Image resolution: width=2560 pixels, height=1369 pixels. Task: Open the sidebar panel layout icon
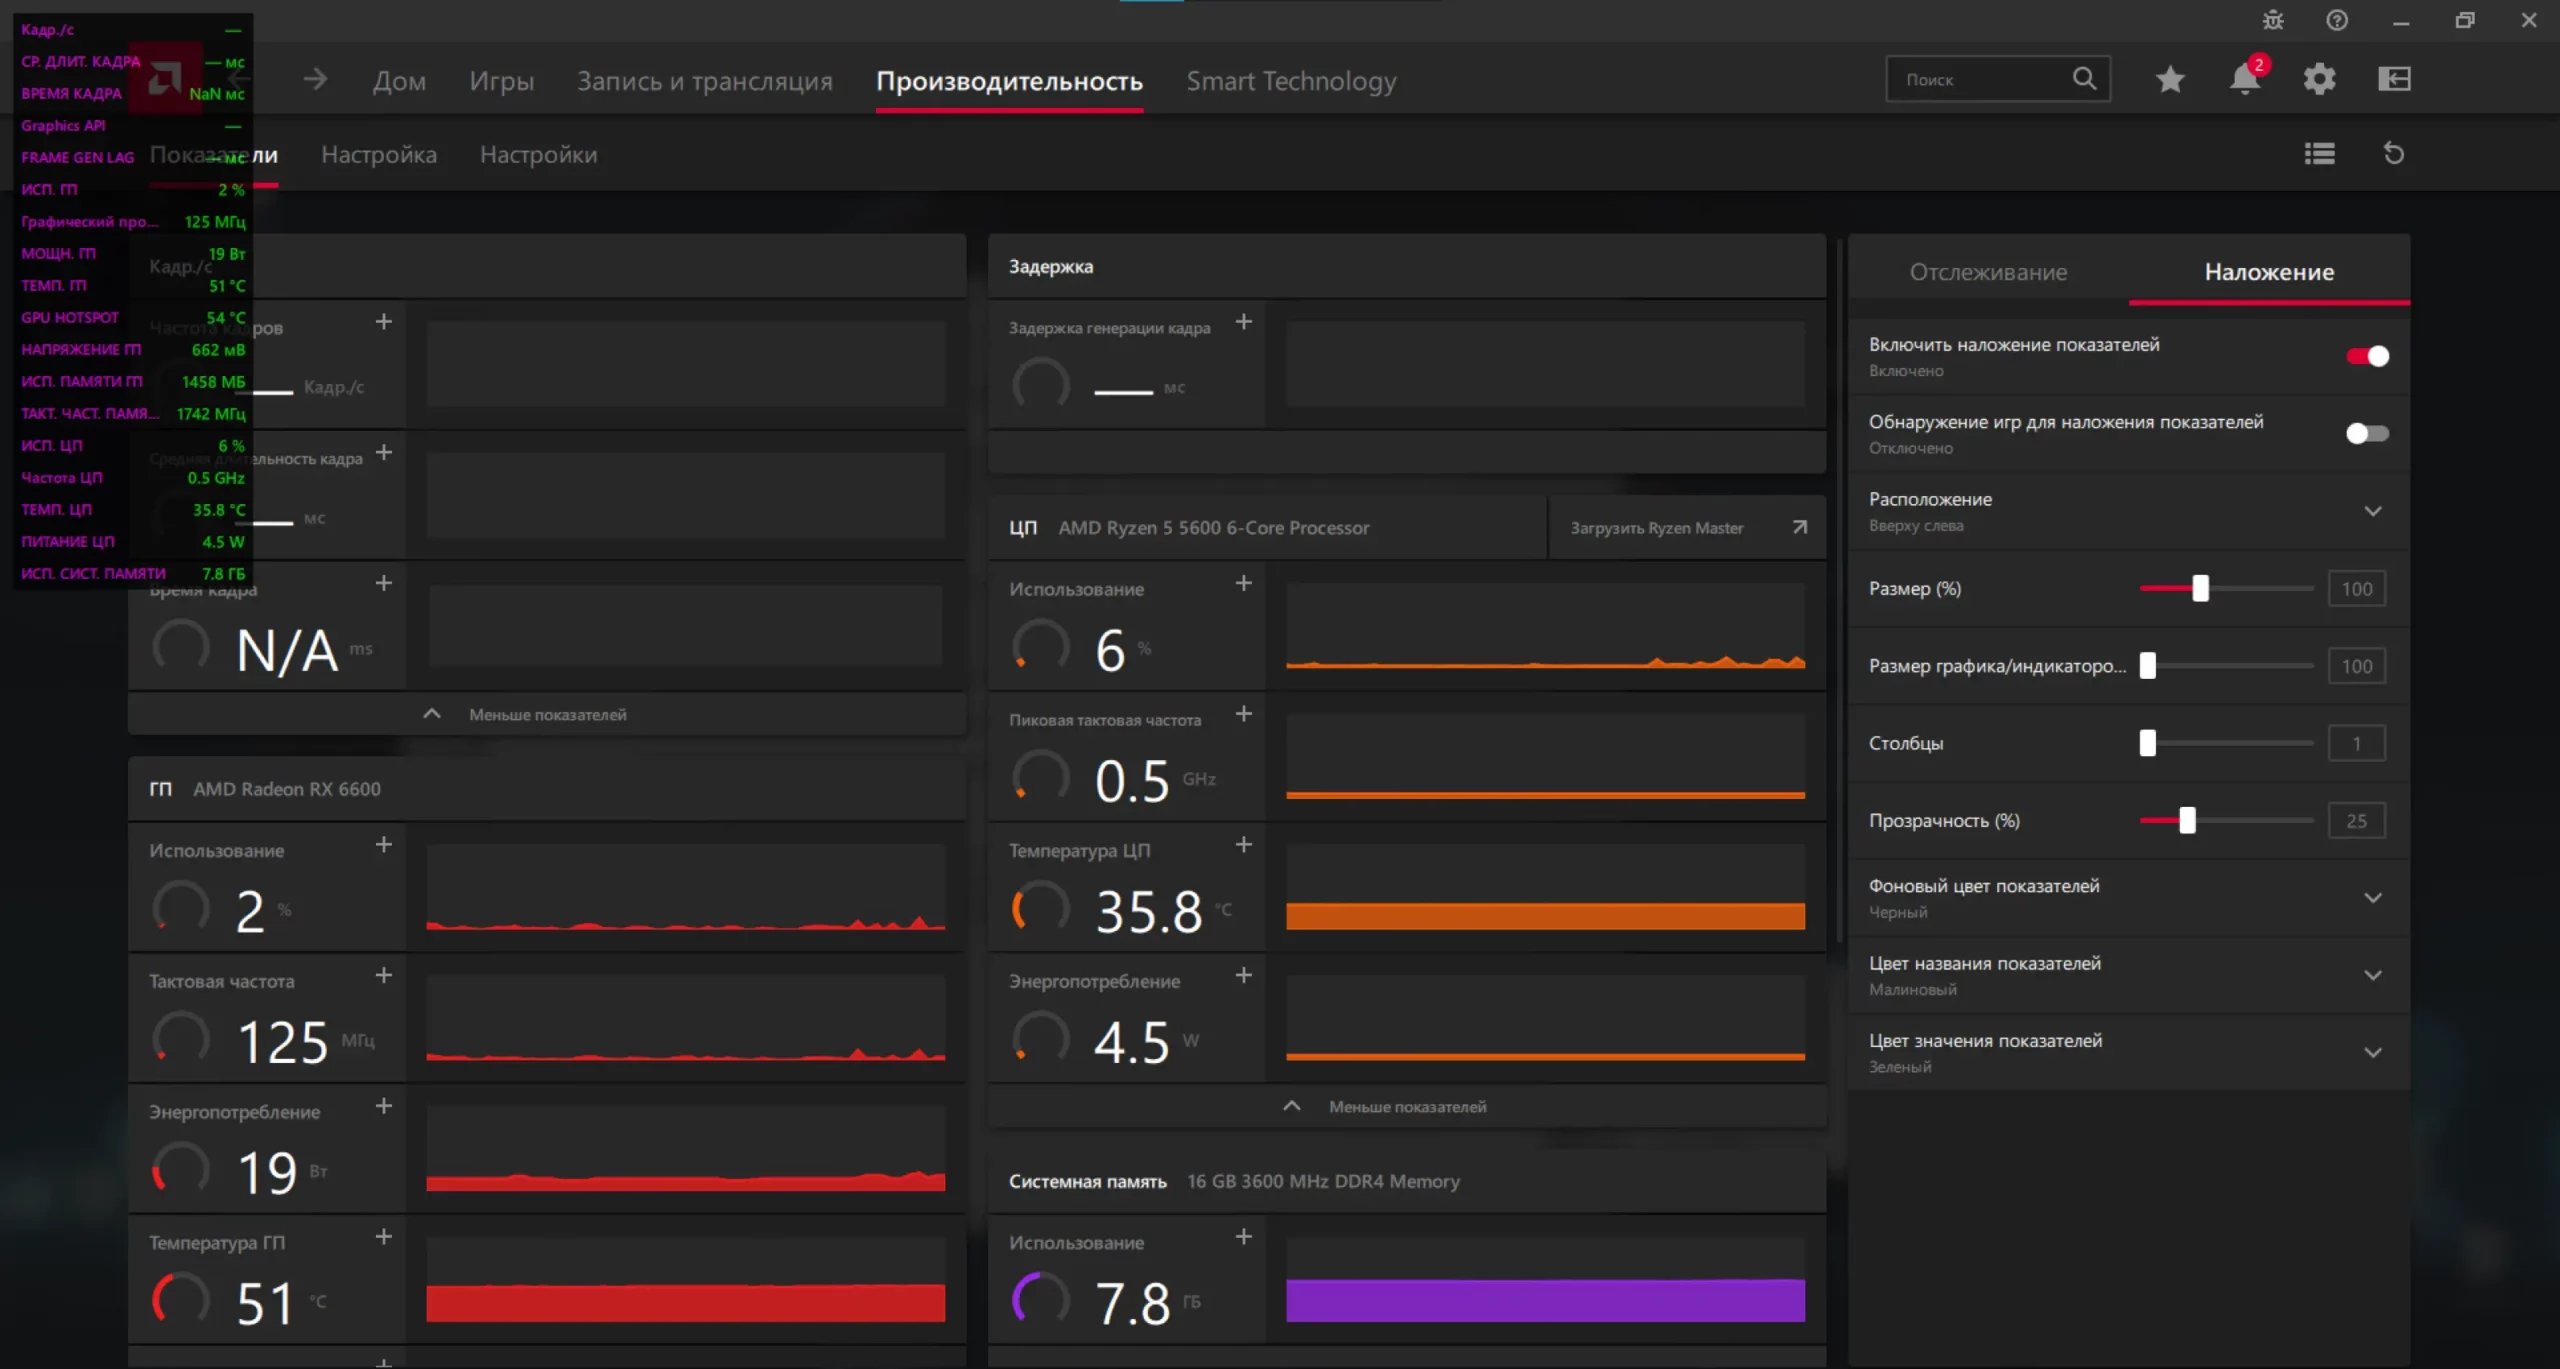(2394, 79)
